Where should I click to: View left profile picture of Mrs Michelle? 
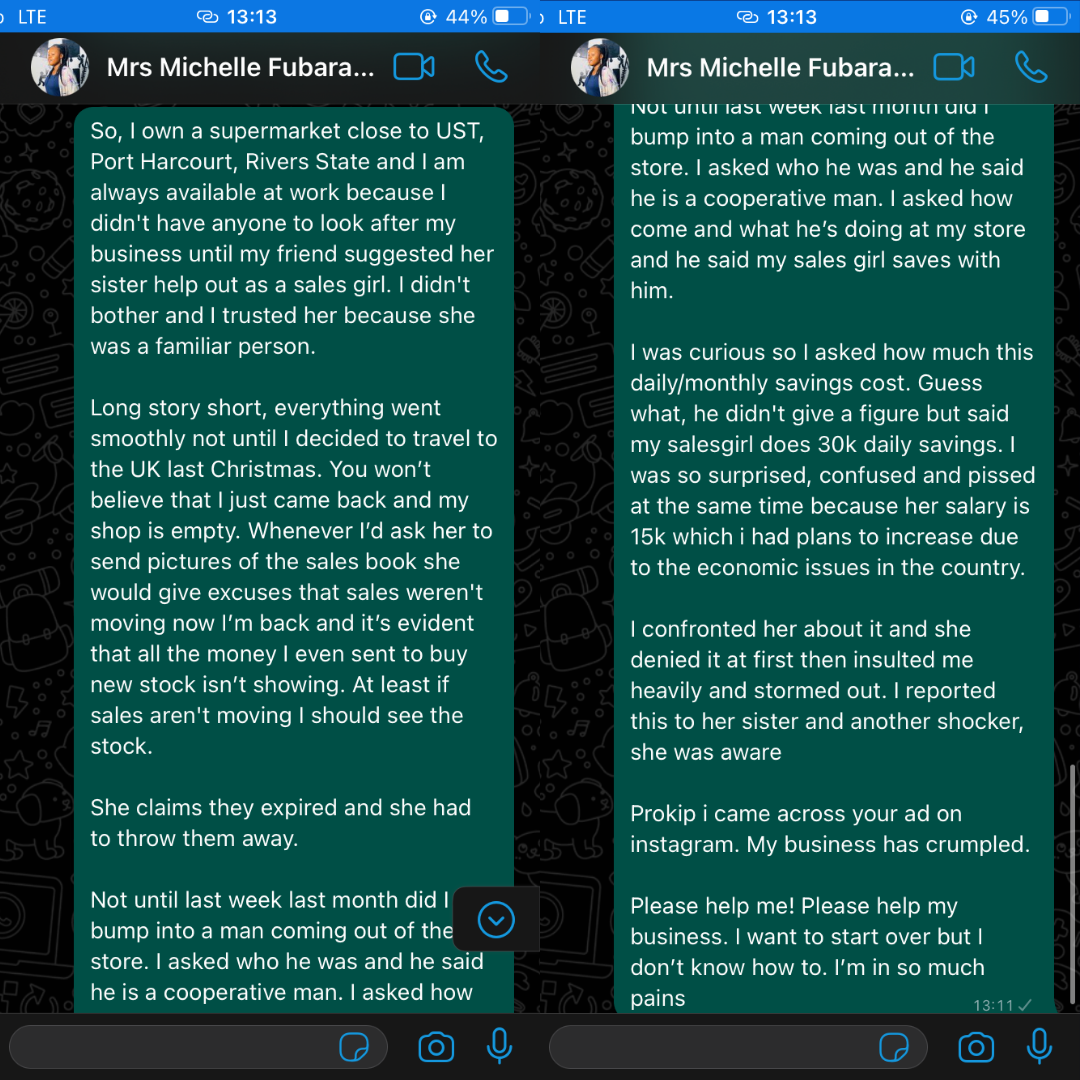tap(60, 68)
